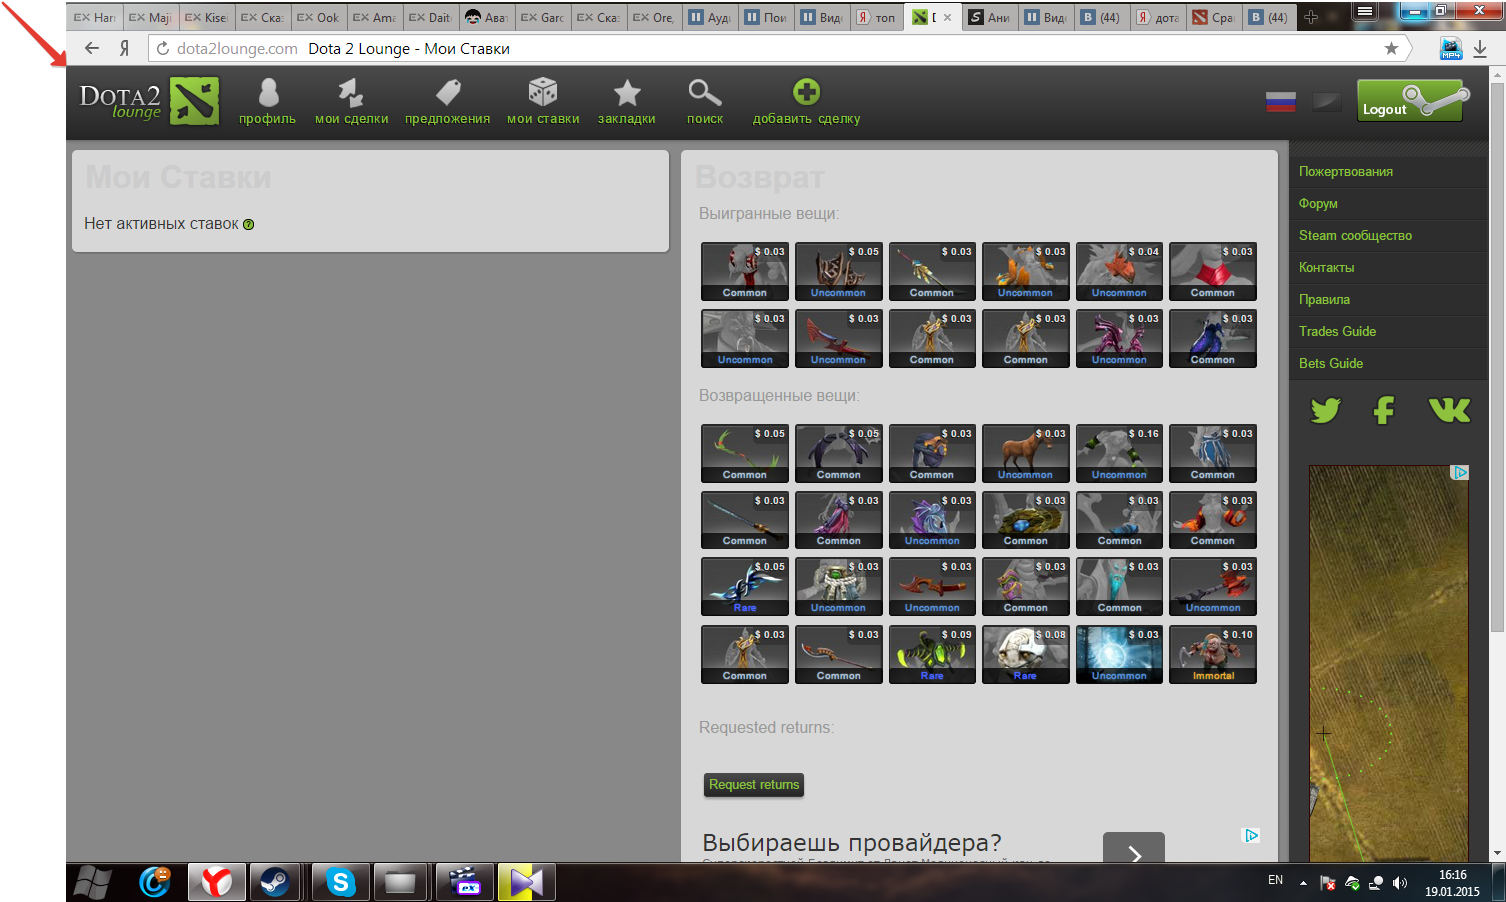Click the Yandex Я button by the address bar
This screenshot has width=1506, height=902.
click(x=124, y=48)
